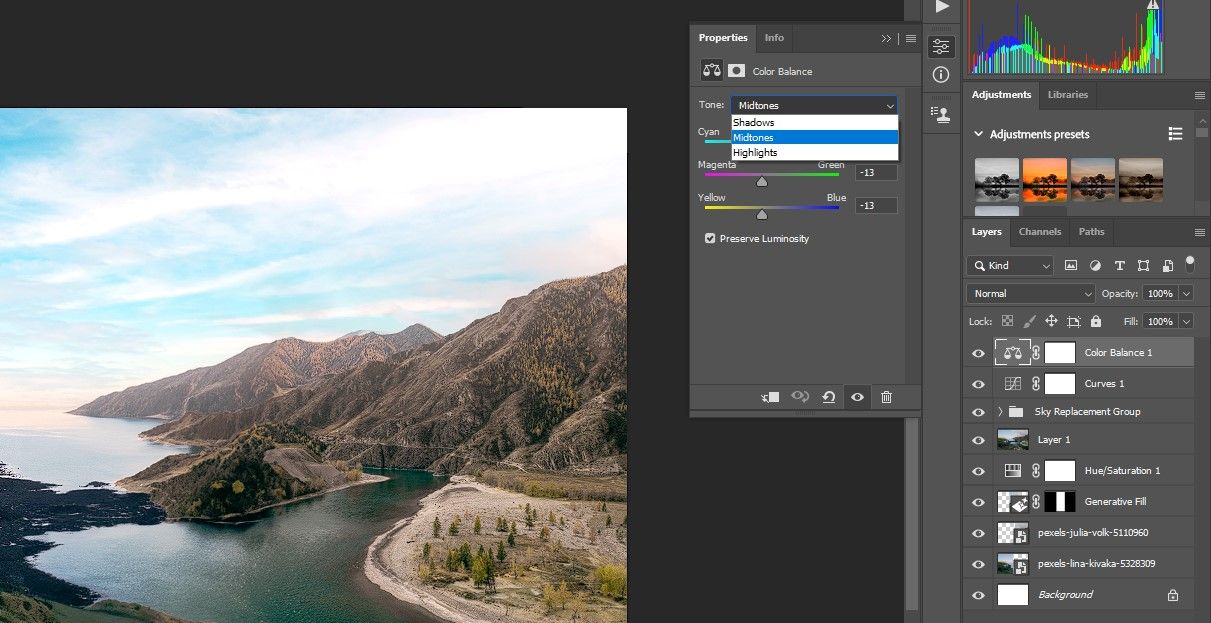Filter layers to show only type layers
The height and width of the screenshot is (623, 1211).
click(1119, 265)
